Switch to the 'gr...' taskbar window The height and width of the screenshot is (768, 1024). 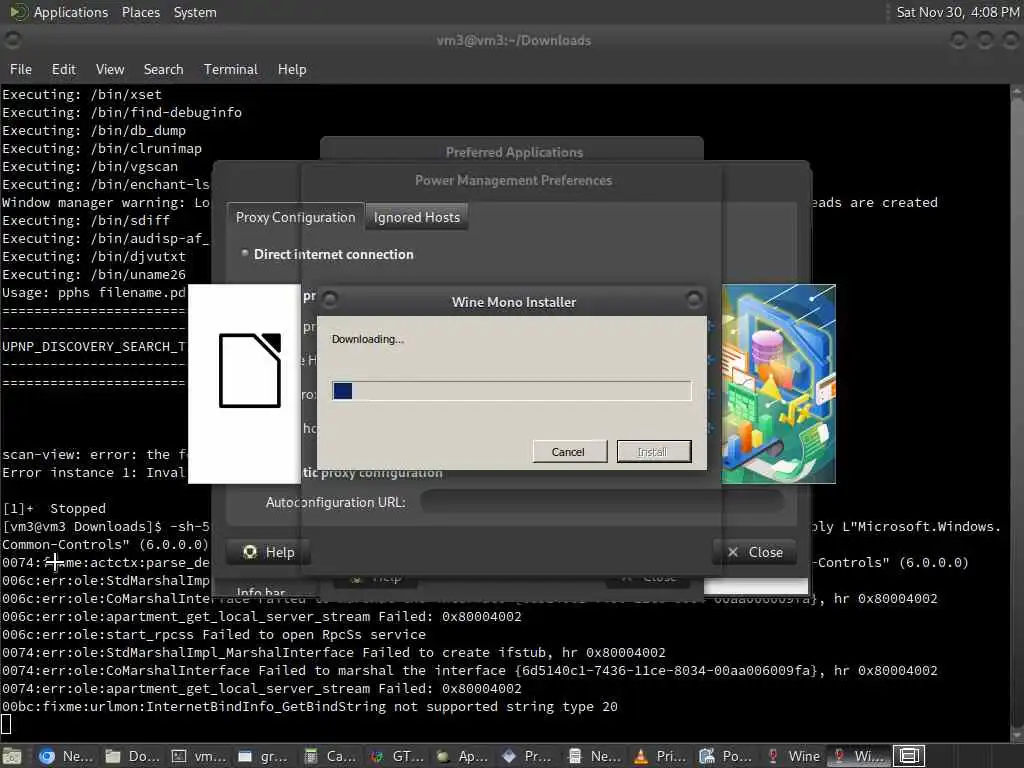click(264, 756)
